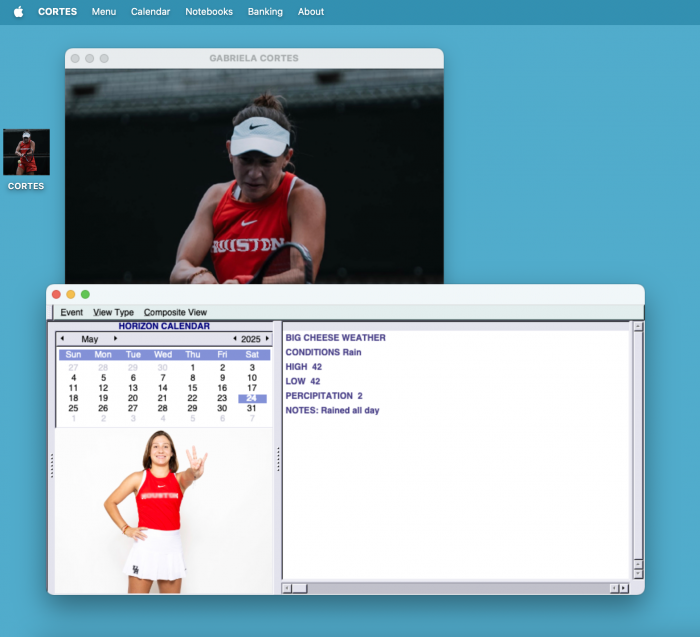Image resolution: width=700 pixels, height=637 pixels.
Task: Open the CORTES desktop icon
Action: point(26,153)
